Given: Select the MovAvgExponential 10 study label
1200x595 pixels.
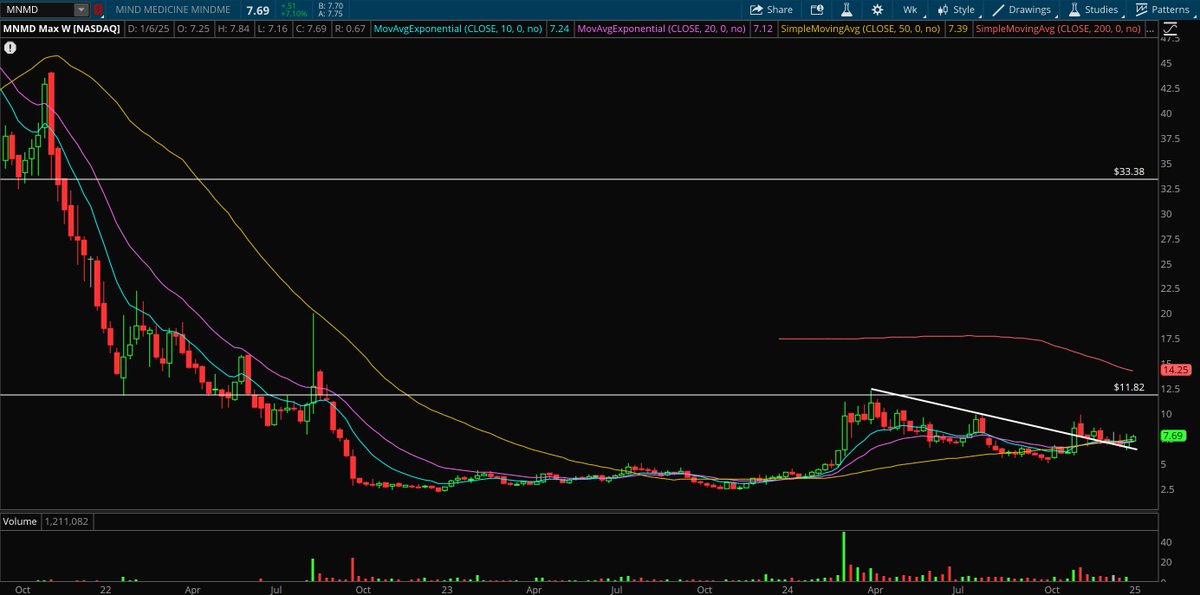Looking at the screenshot, I should pyautogui.click(x=457, y=29).
